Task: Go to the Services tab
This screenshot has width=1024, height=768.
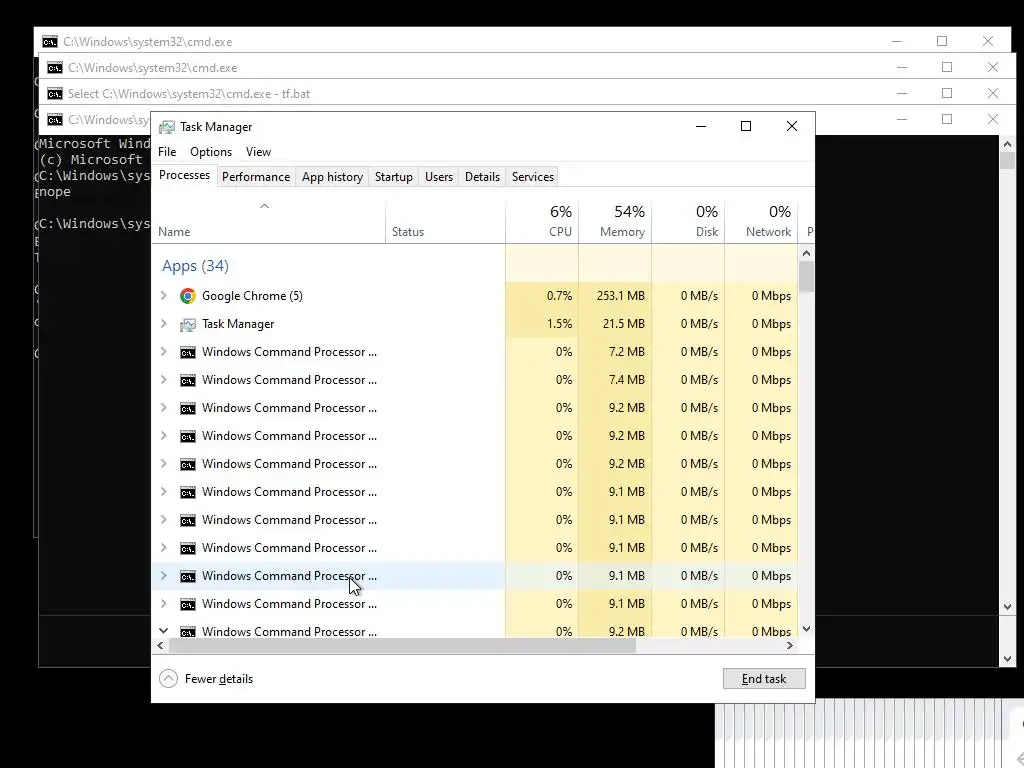Action: click(x=533, y=177)
